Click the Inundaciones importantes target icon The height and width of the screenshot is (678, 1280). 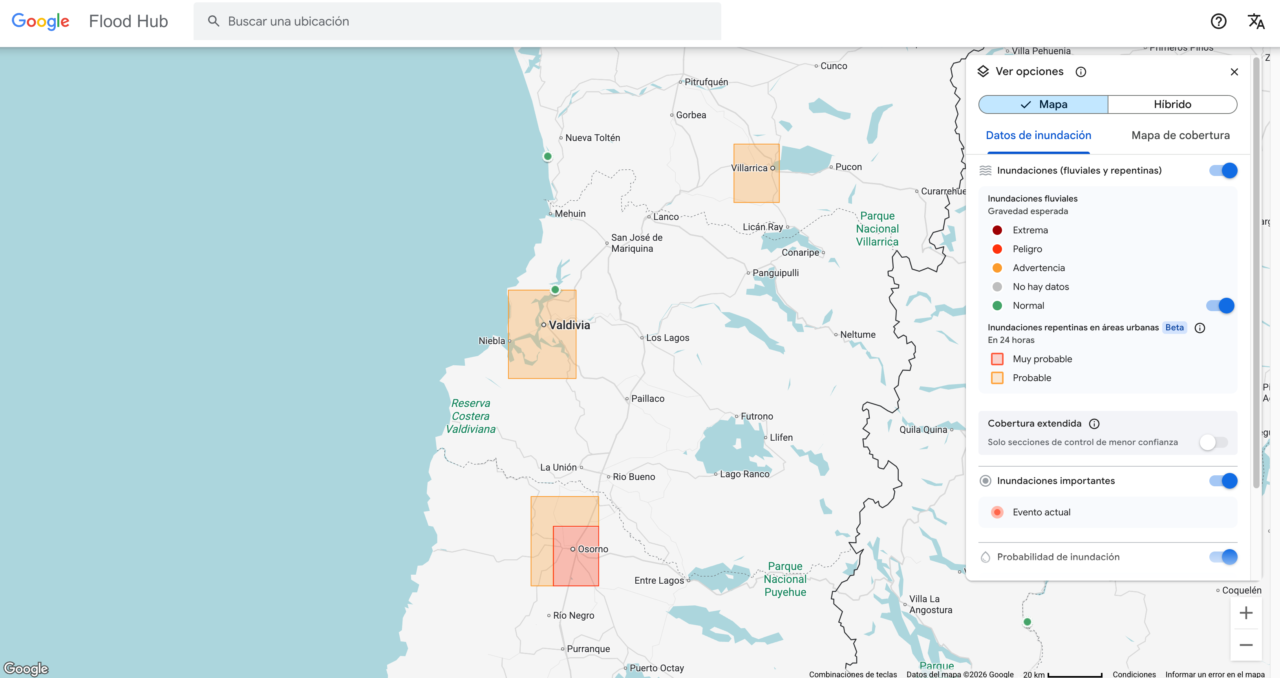[x=985, y=481]
